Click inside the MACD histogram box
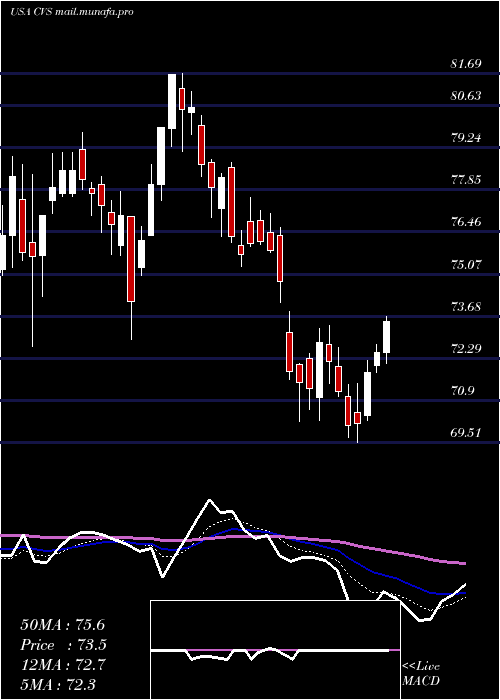Image resolution: width=500 pixels, height=700 pixels. click(x=275, y=650)
